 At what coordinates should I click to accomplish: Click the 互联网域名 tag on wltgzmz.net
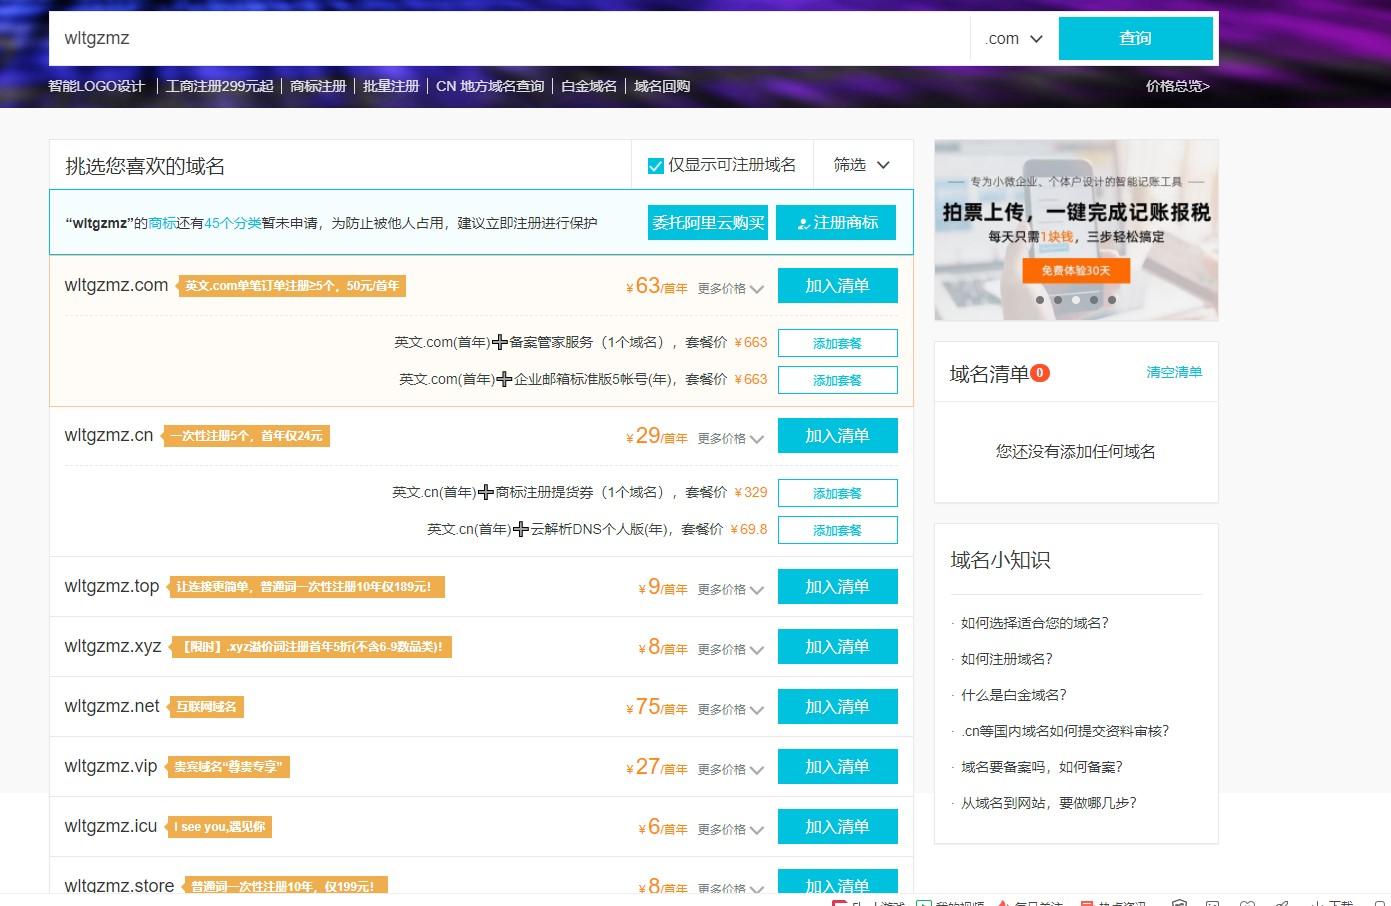(206, 707)
